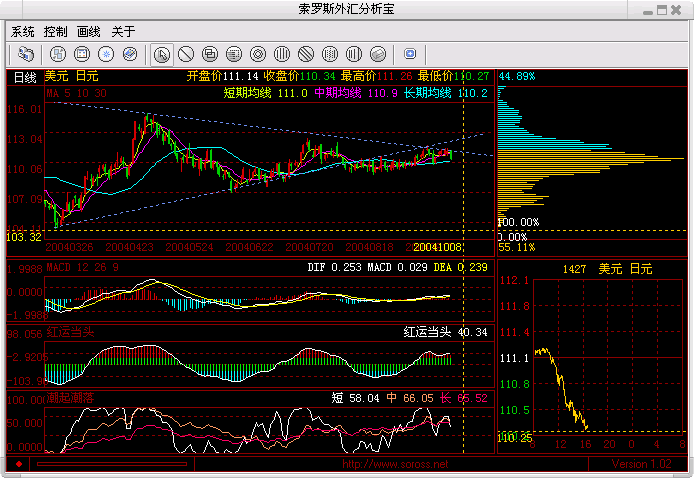Click the MA 5 10 30 indicator label
Viewport: 694px width, 478px height.
click(77, 93)
